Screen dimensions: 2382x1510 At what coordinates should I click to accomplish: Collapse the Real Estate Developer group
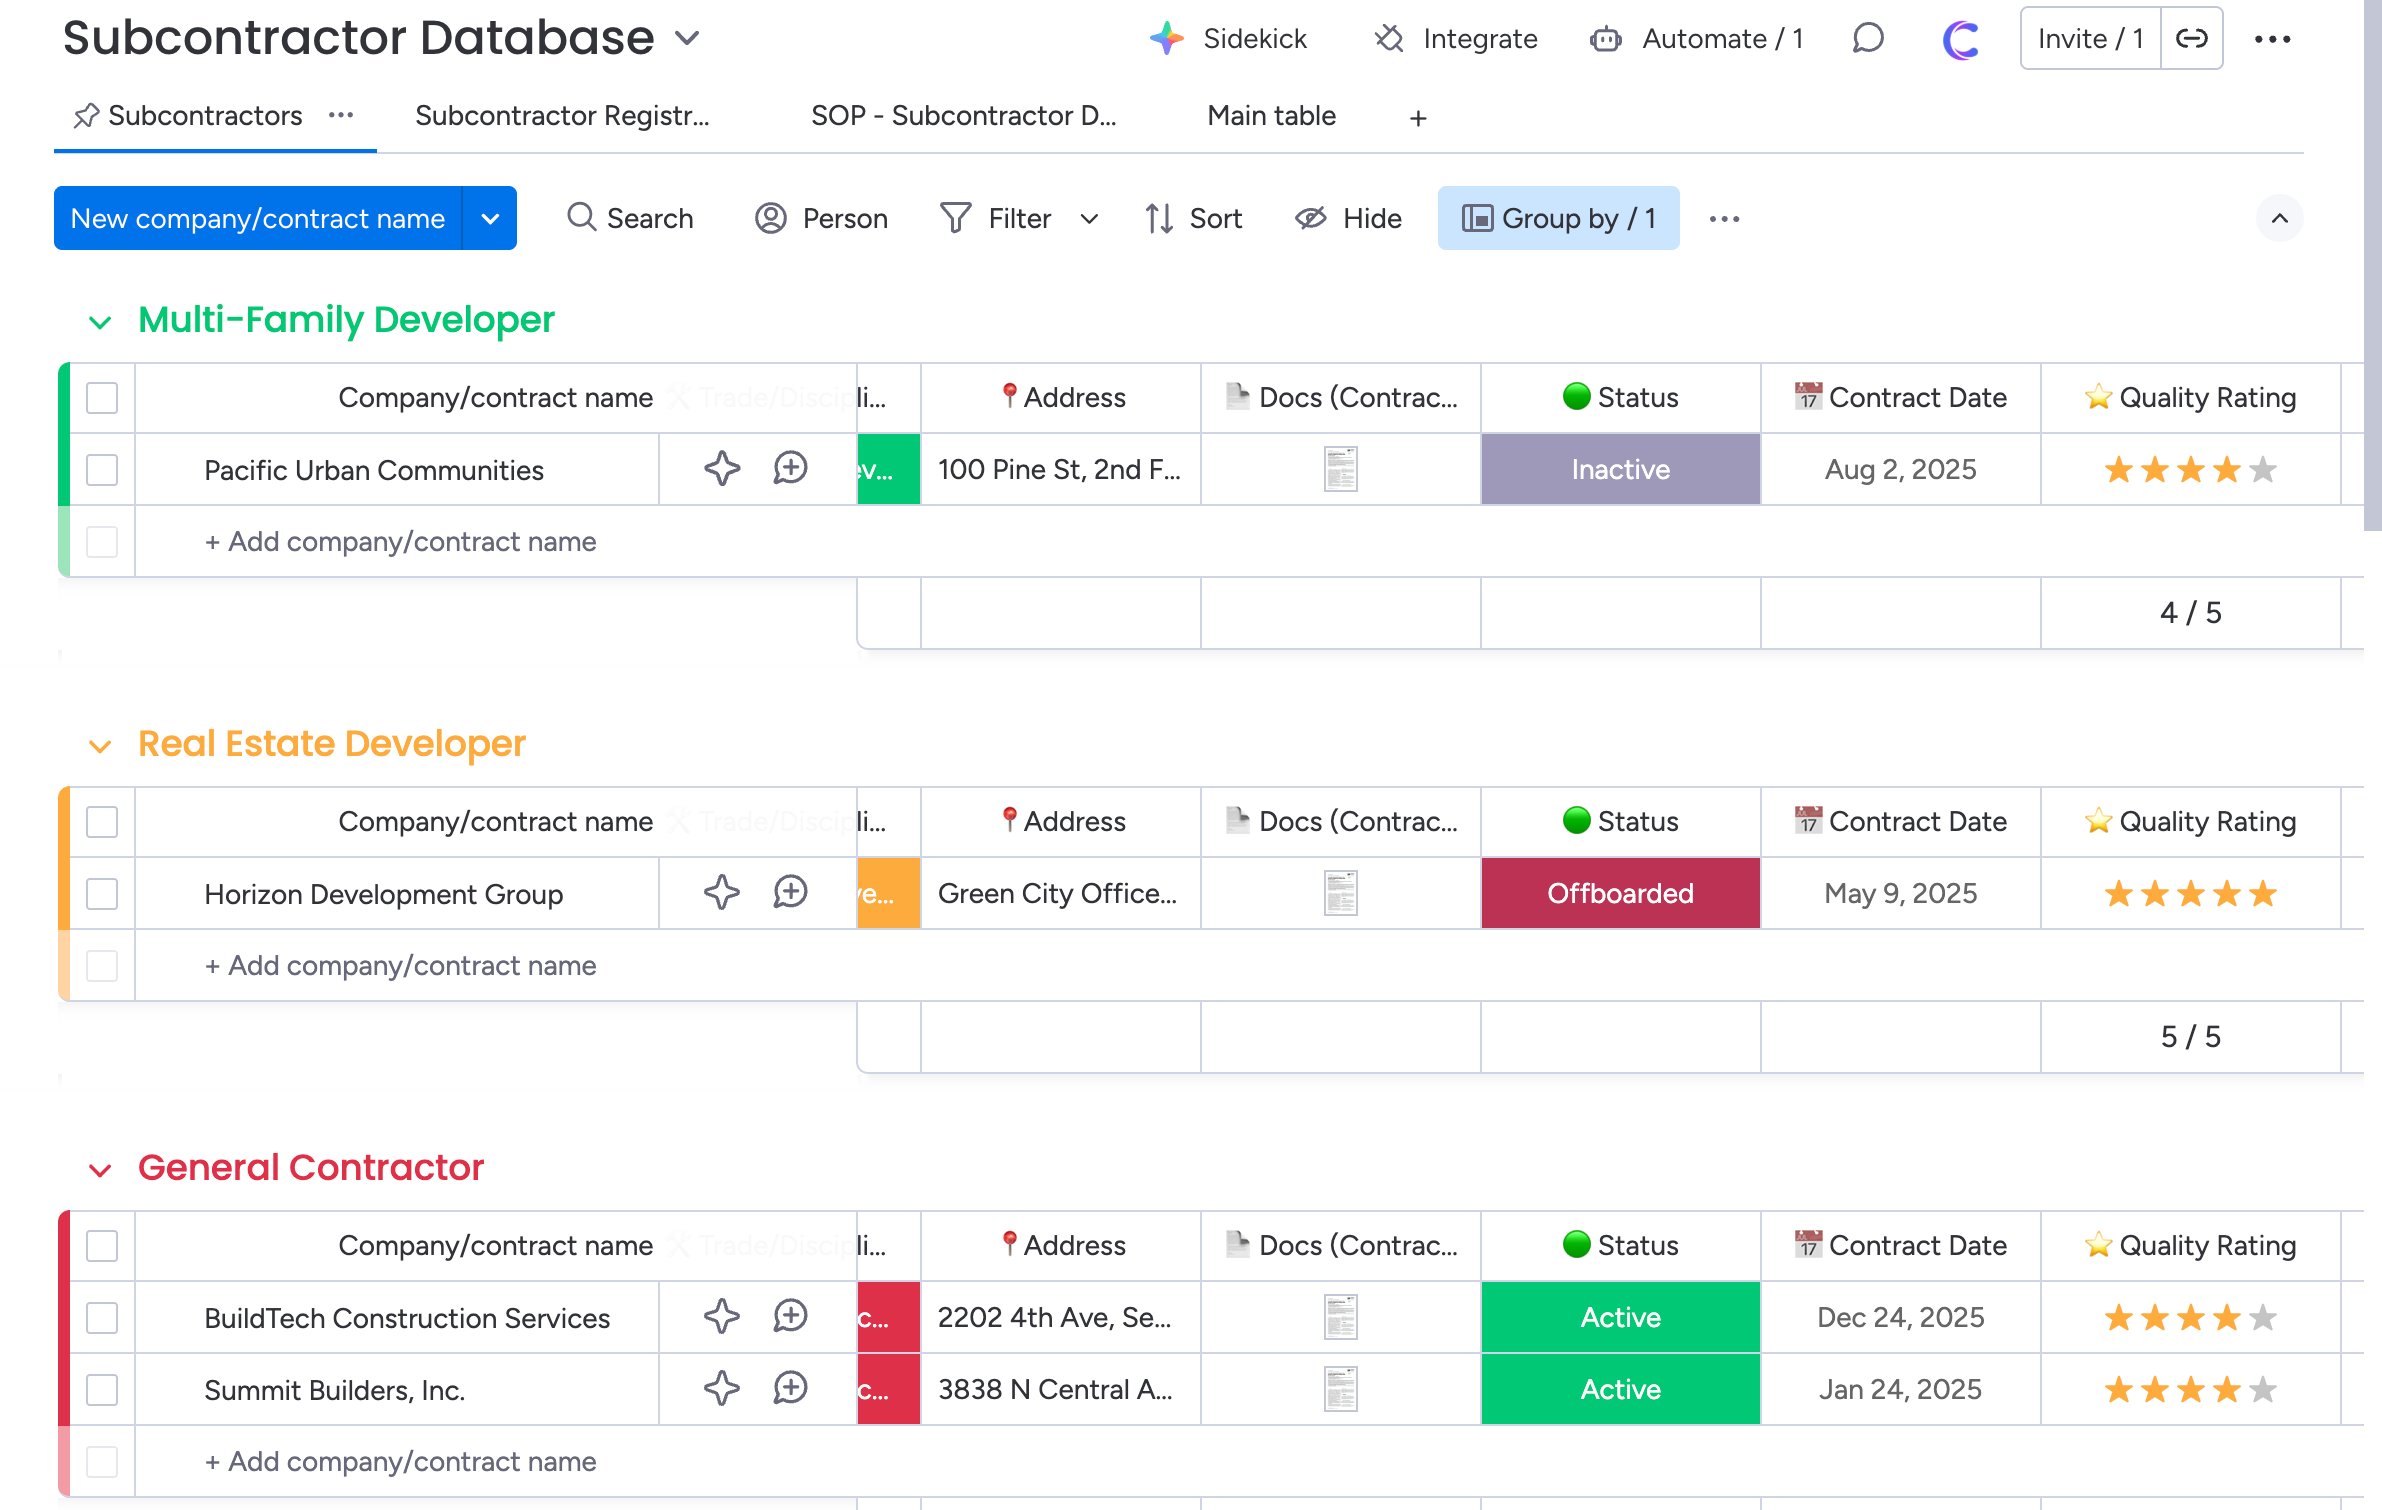(x=100, y=746)
